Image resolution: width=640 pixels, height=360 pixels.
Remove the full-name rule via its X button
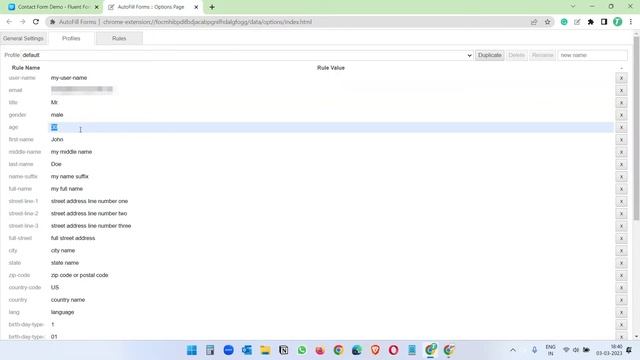tap(621, 189)
